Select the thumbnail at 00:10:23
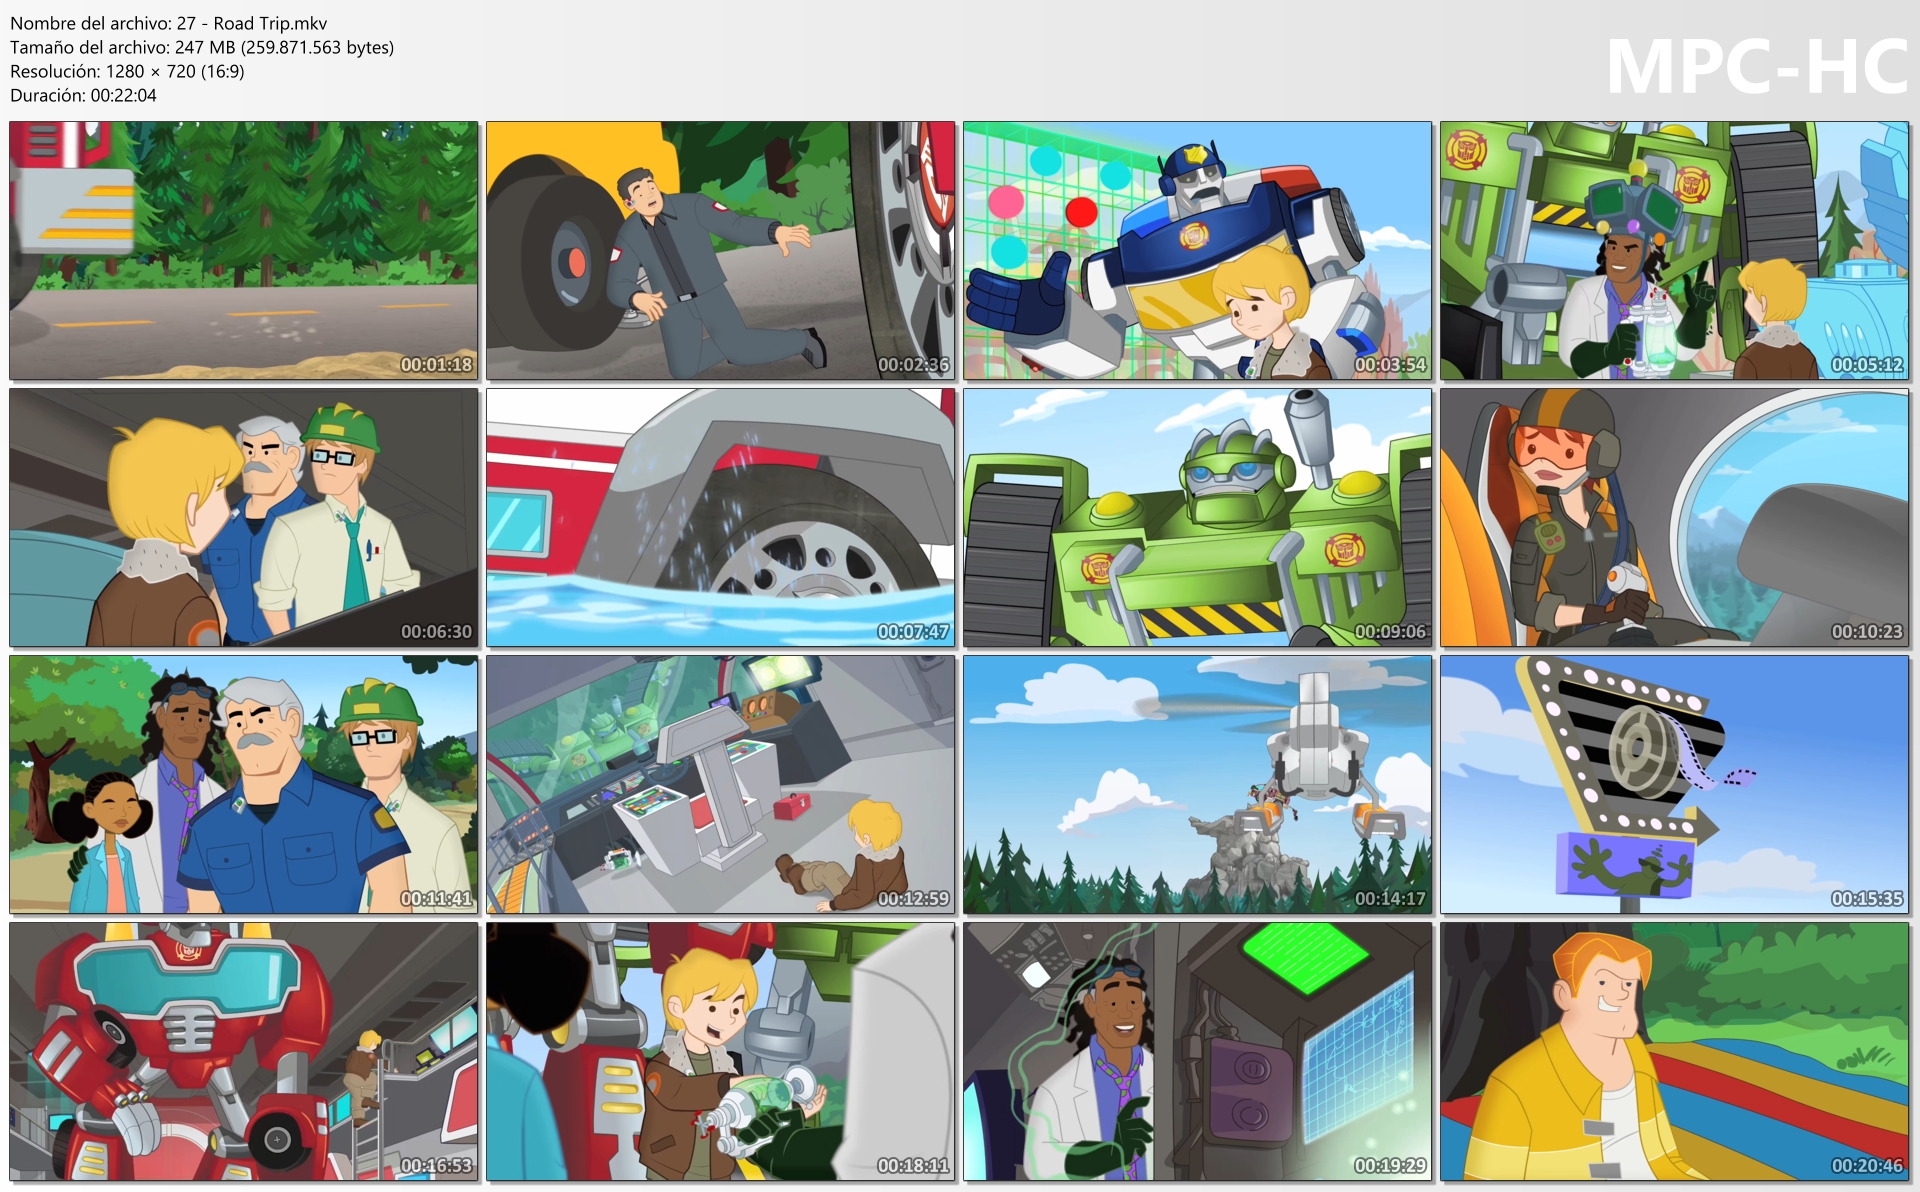This screenshot has width=1920, height=1192. 1675,518
